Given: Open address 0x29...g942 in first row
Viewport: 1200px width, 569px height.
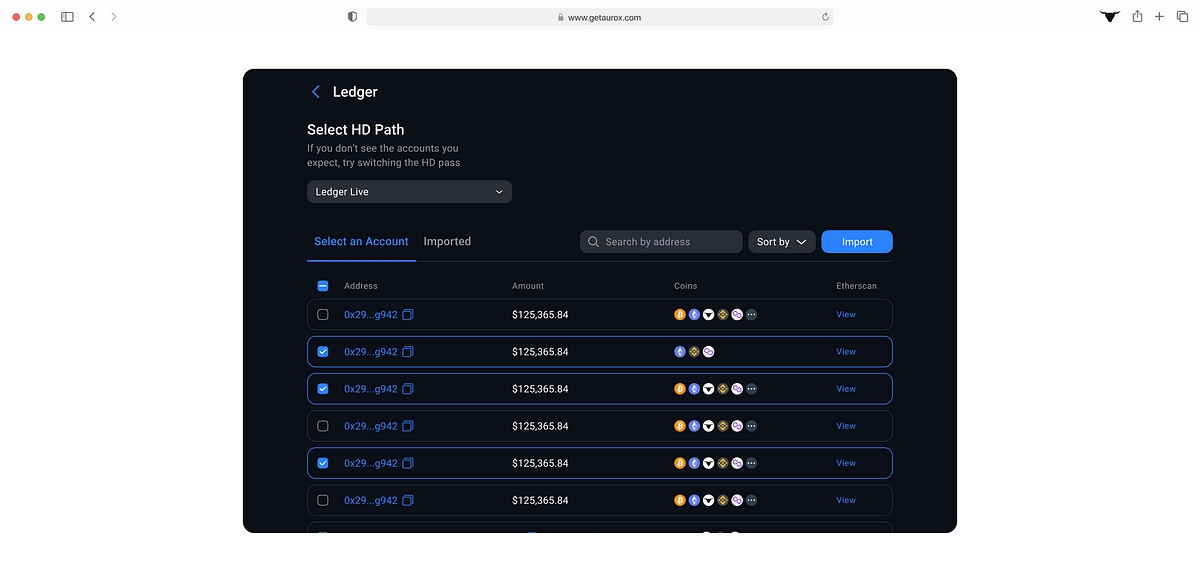Looking at the screenshot, I should pos(371,315).
